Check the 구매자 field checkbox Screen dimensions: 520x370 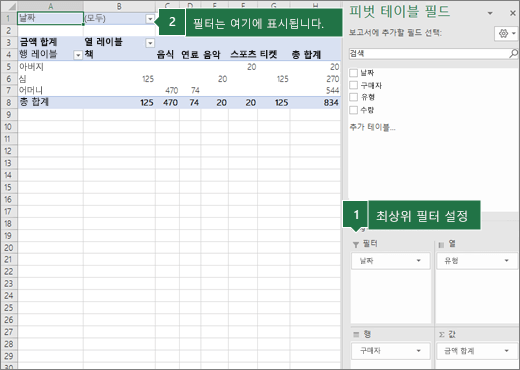(x=353, y=85)
